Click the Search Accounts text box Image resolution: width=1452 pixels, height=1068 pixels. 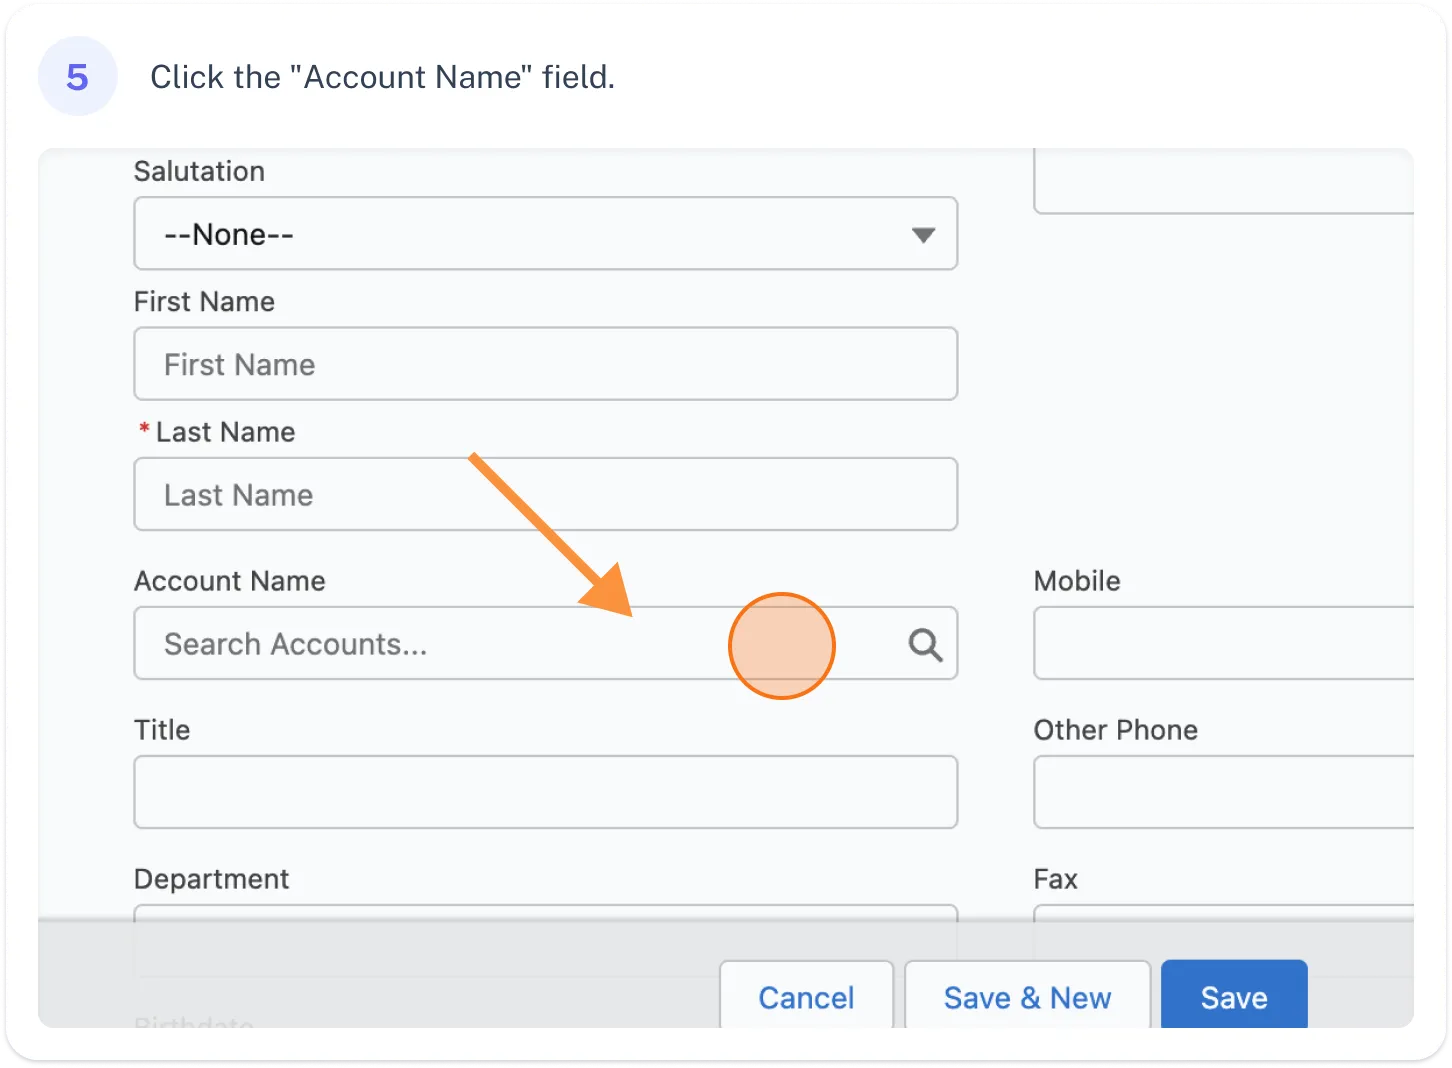(450, 644)
